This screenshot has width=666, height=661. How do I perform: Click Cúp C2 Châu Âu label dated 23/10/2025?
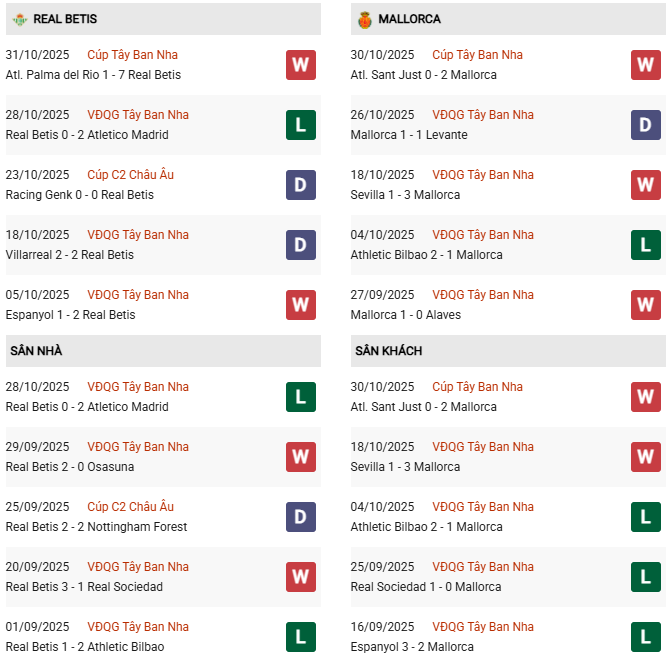(130, 175)
